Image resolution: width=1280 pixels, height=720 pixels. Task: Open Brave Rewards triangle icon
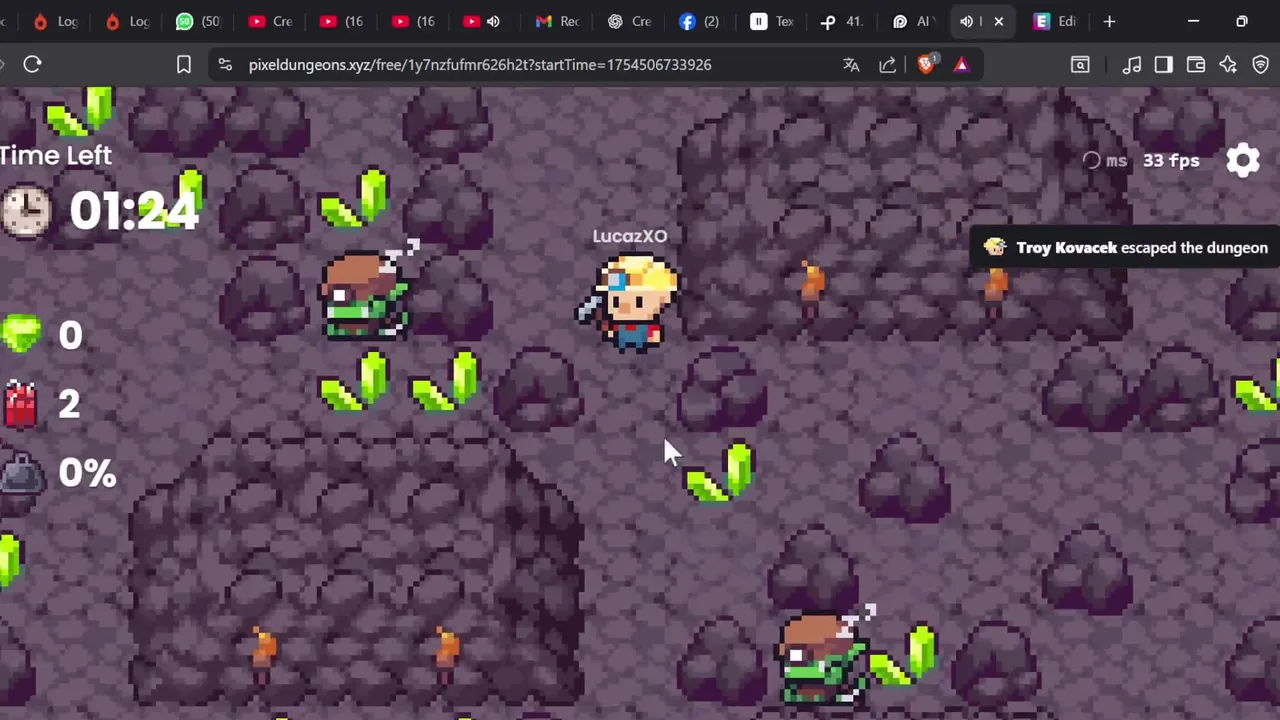[961, 64]
